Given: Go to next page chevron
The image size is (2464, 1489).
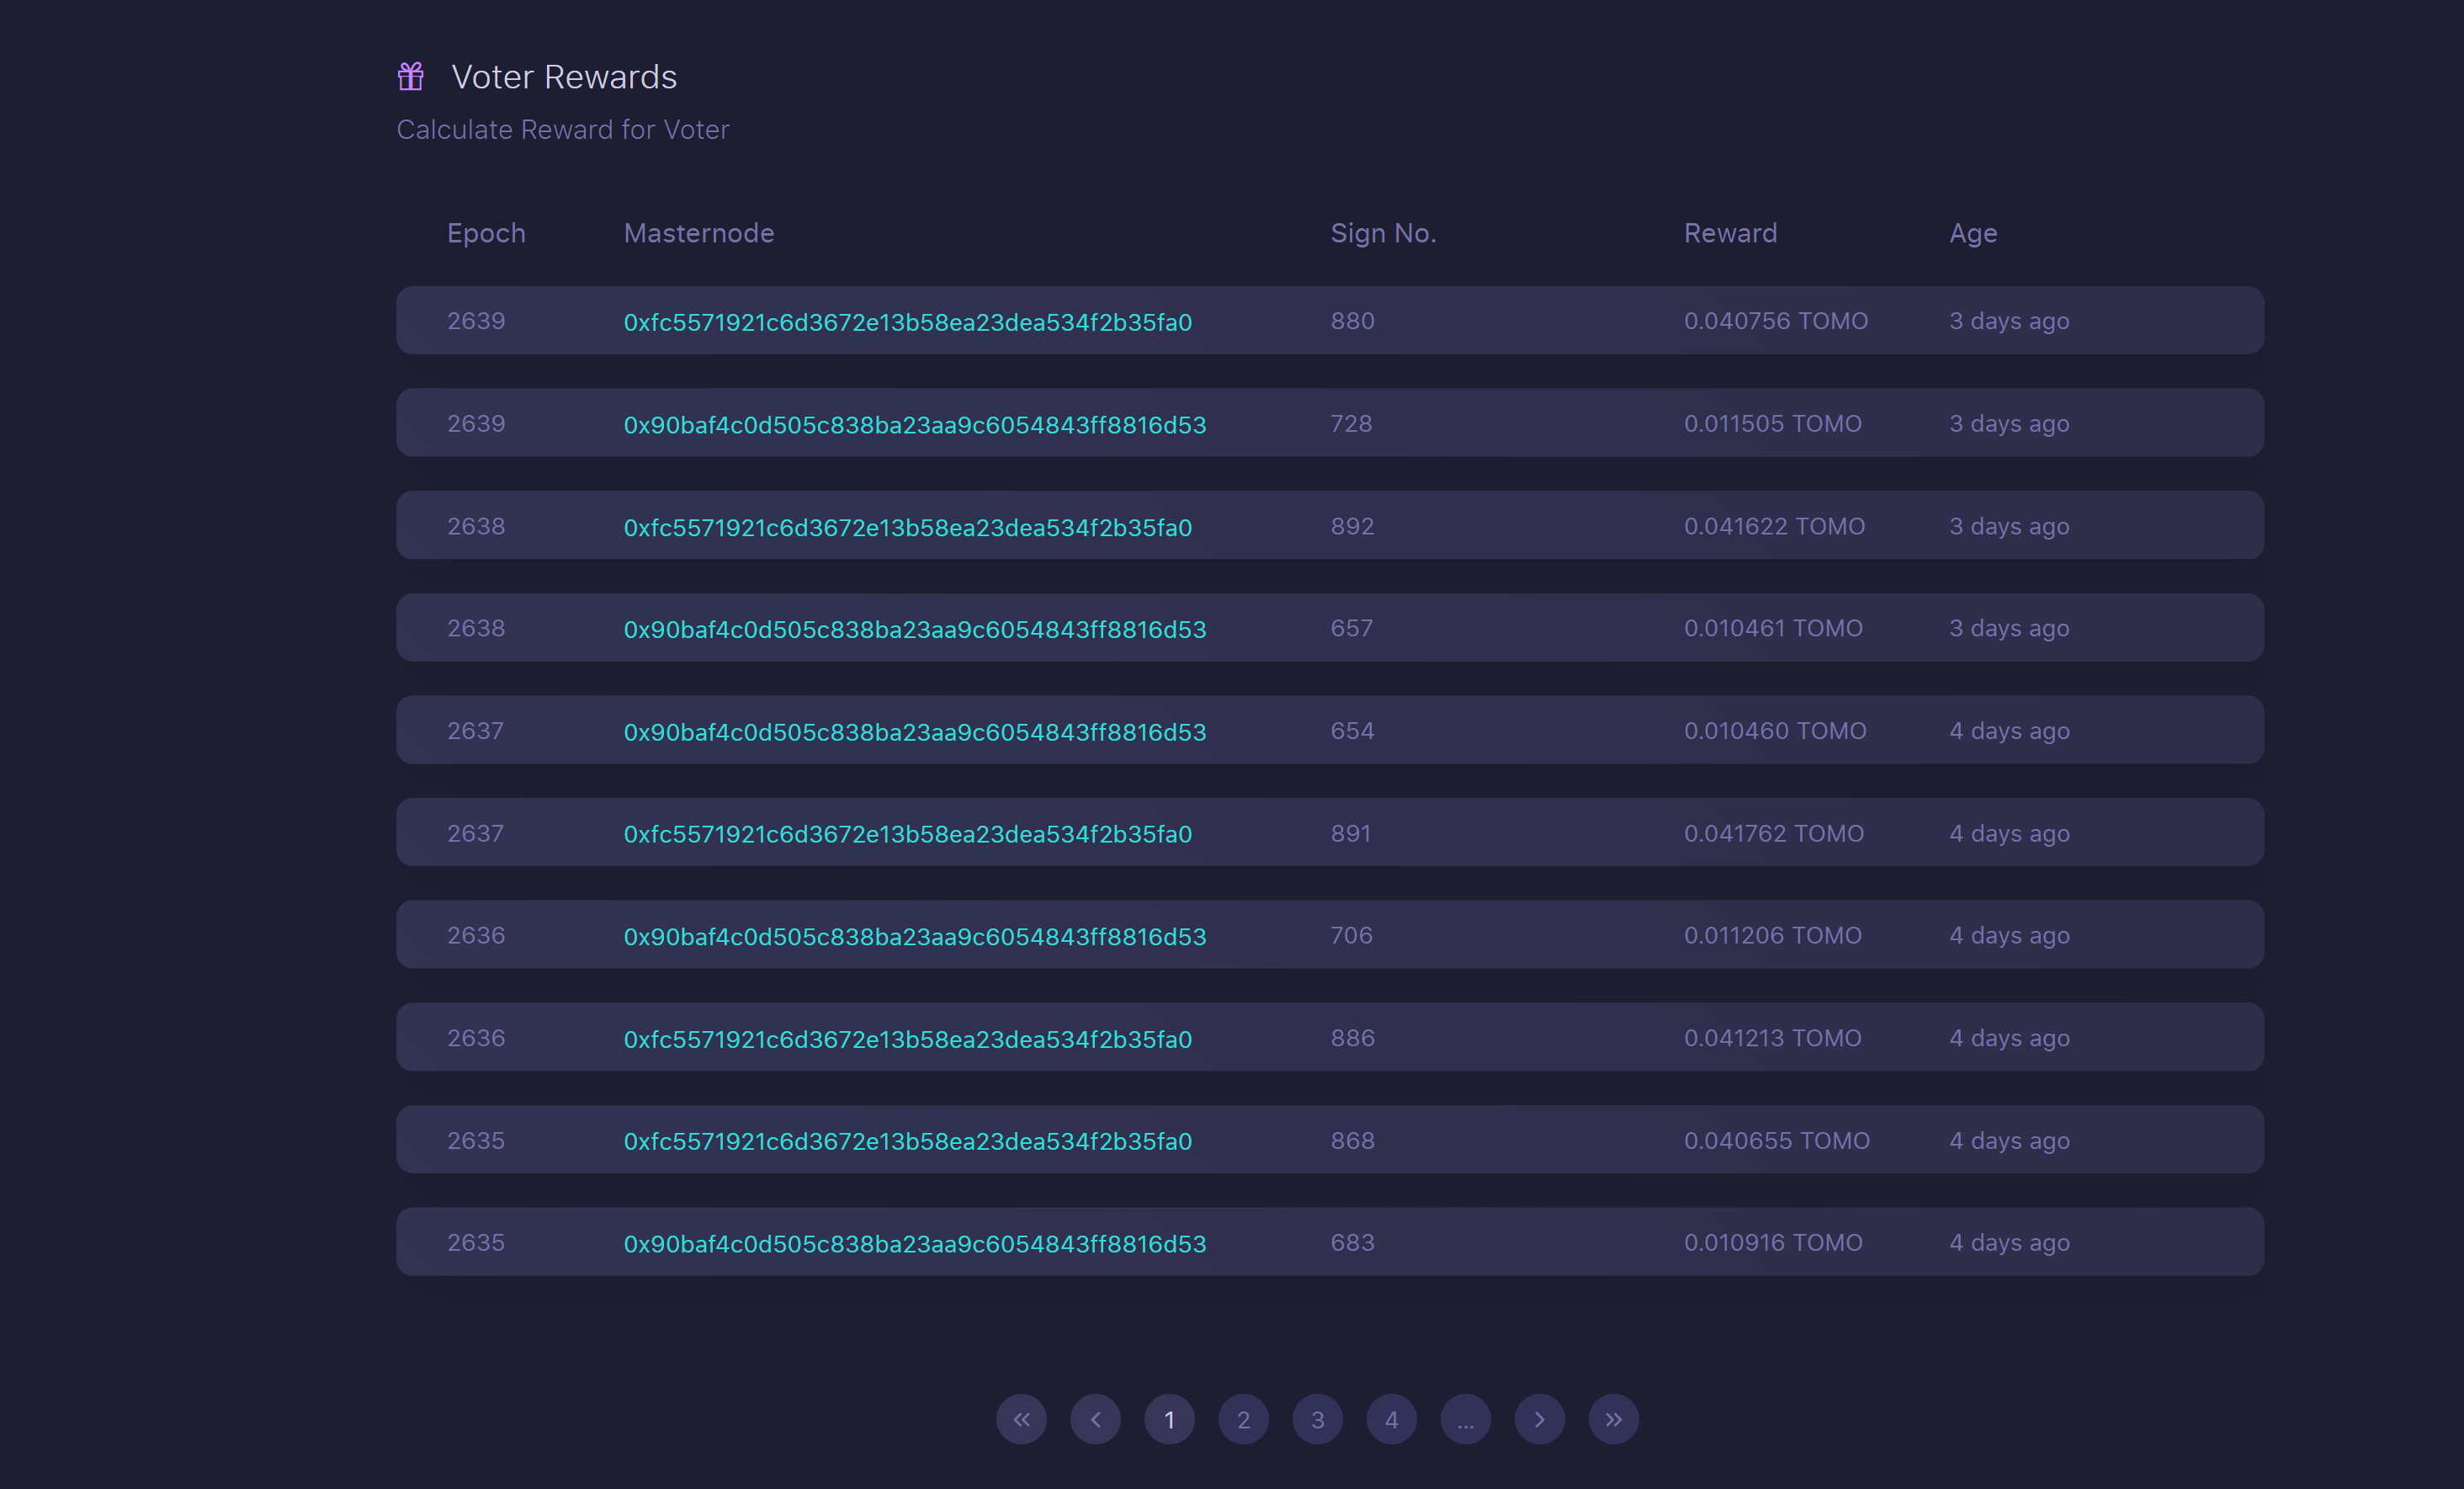Looking at the screenshot, I should pos(1539,1419).
